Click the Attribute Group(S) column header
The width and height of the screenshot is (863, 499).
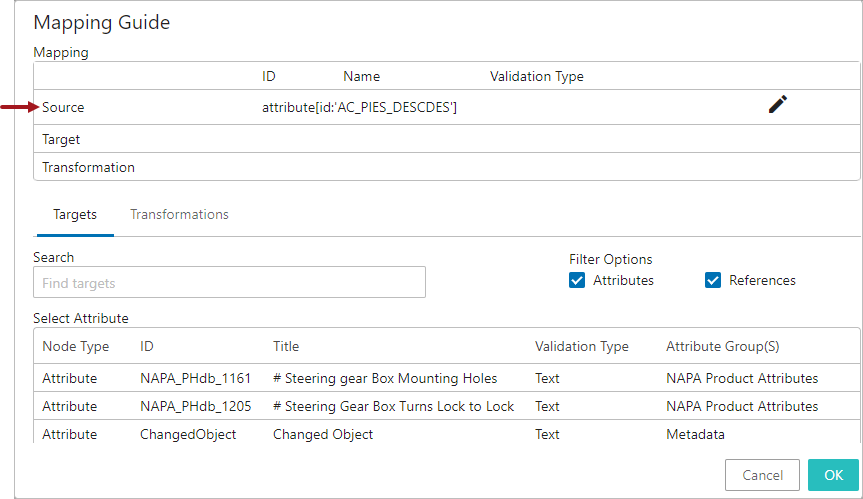pyautogui.click(x=723, y=346)
